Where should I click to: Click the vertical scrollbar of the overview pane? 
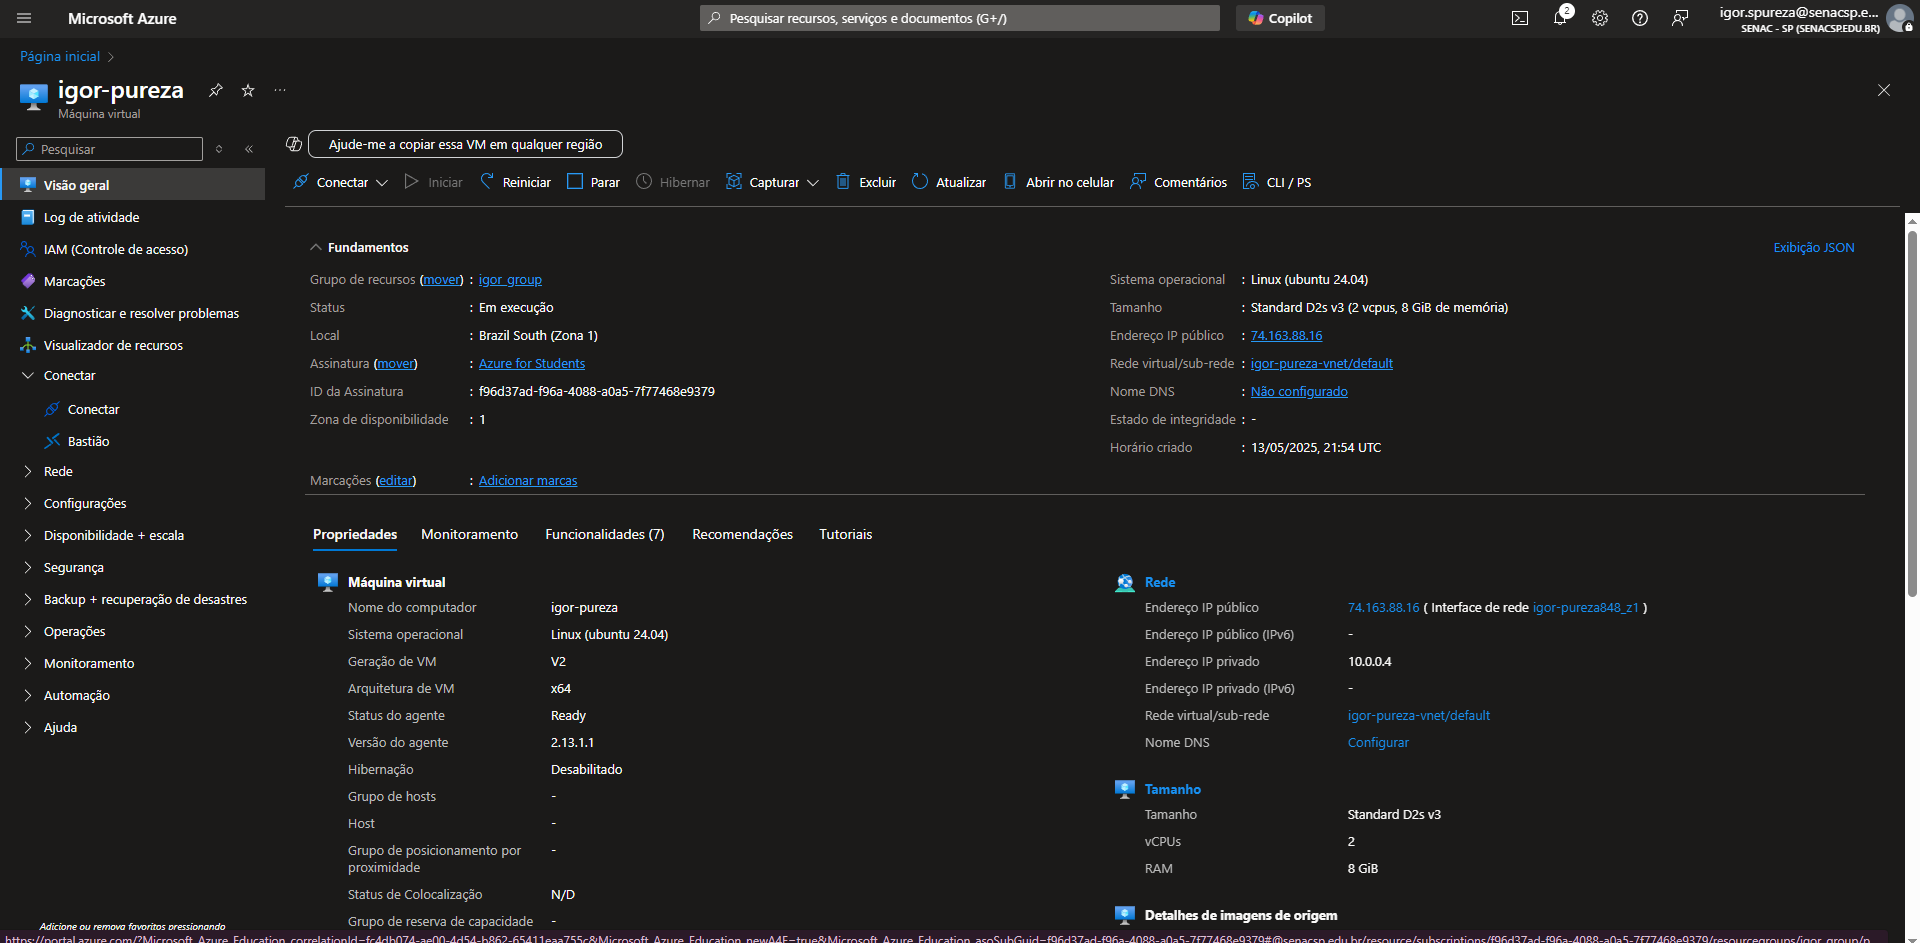[x=1912, y=414]
